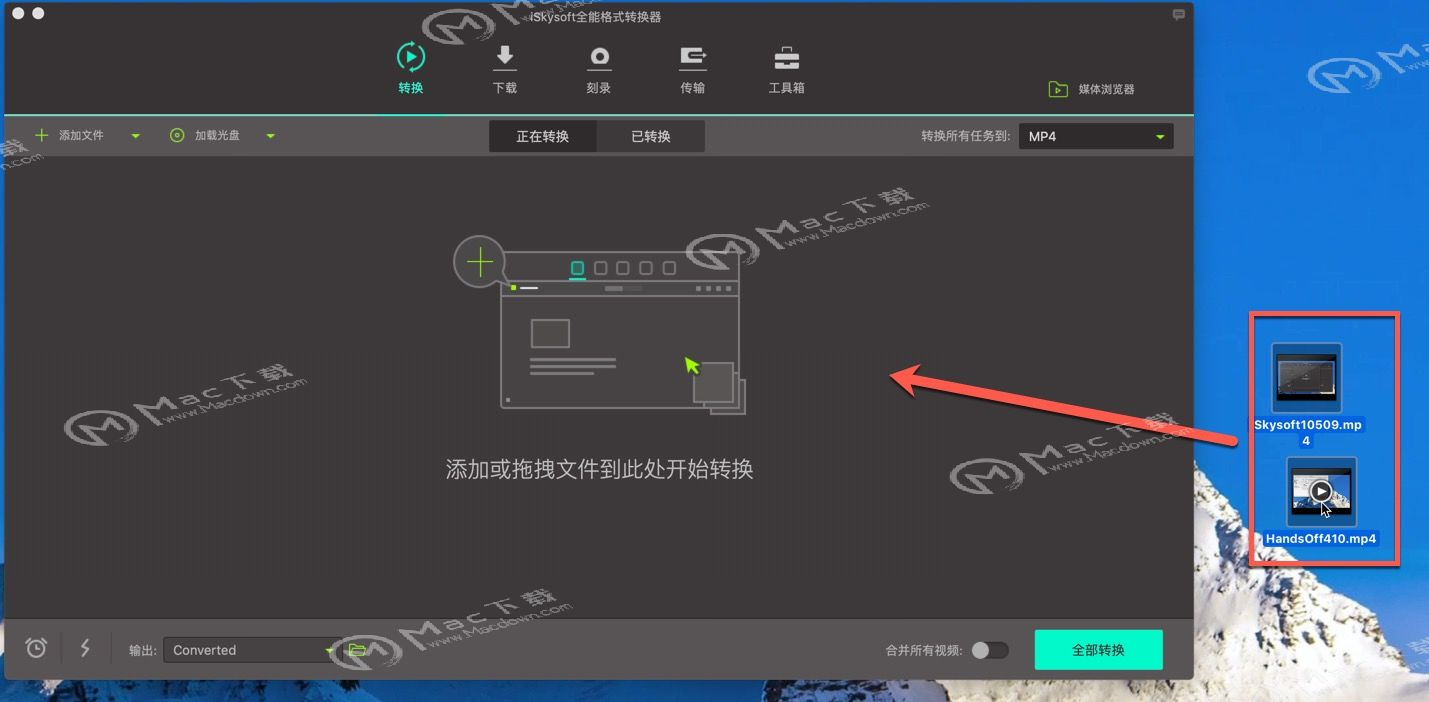Open the media browser (媒体浏览器)
The image size is (1429, 702).
pos(1091,89)
